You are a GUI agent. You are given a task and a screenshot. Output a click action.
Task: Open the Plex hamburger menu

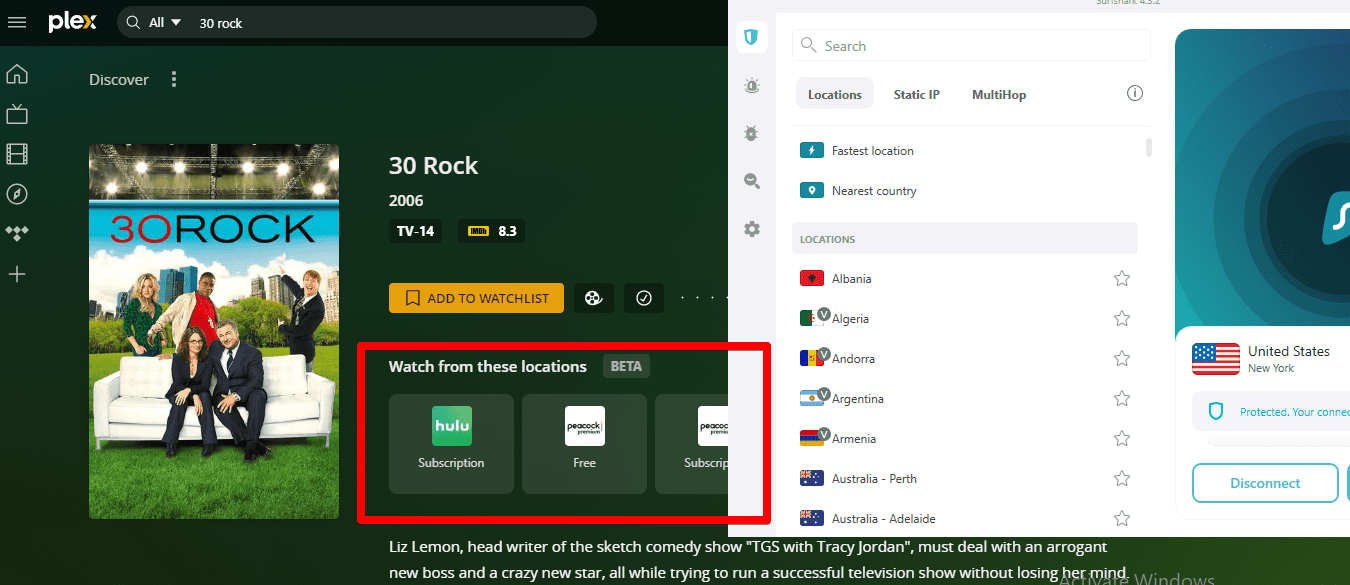click(17, 22)
